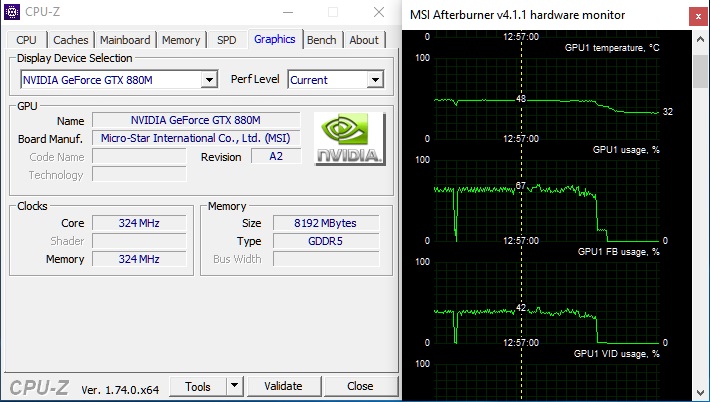Screen dimensions: 711x402
Task: Click scroll-up arrow in Afterburner monitor
Action: pos(700,39)
